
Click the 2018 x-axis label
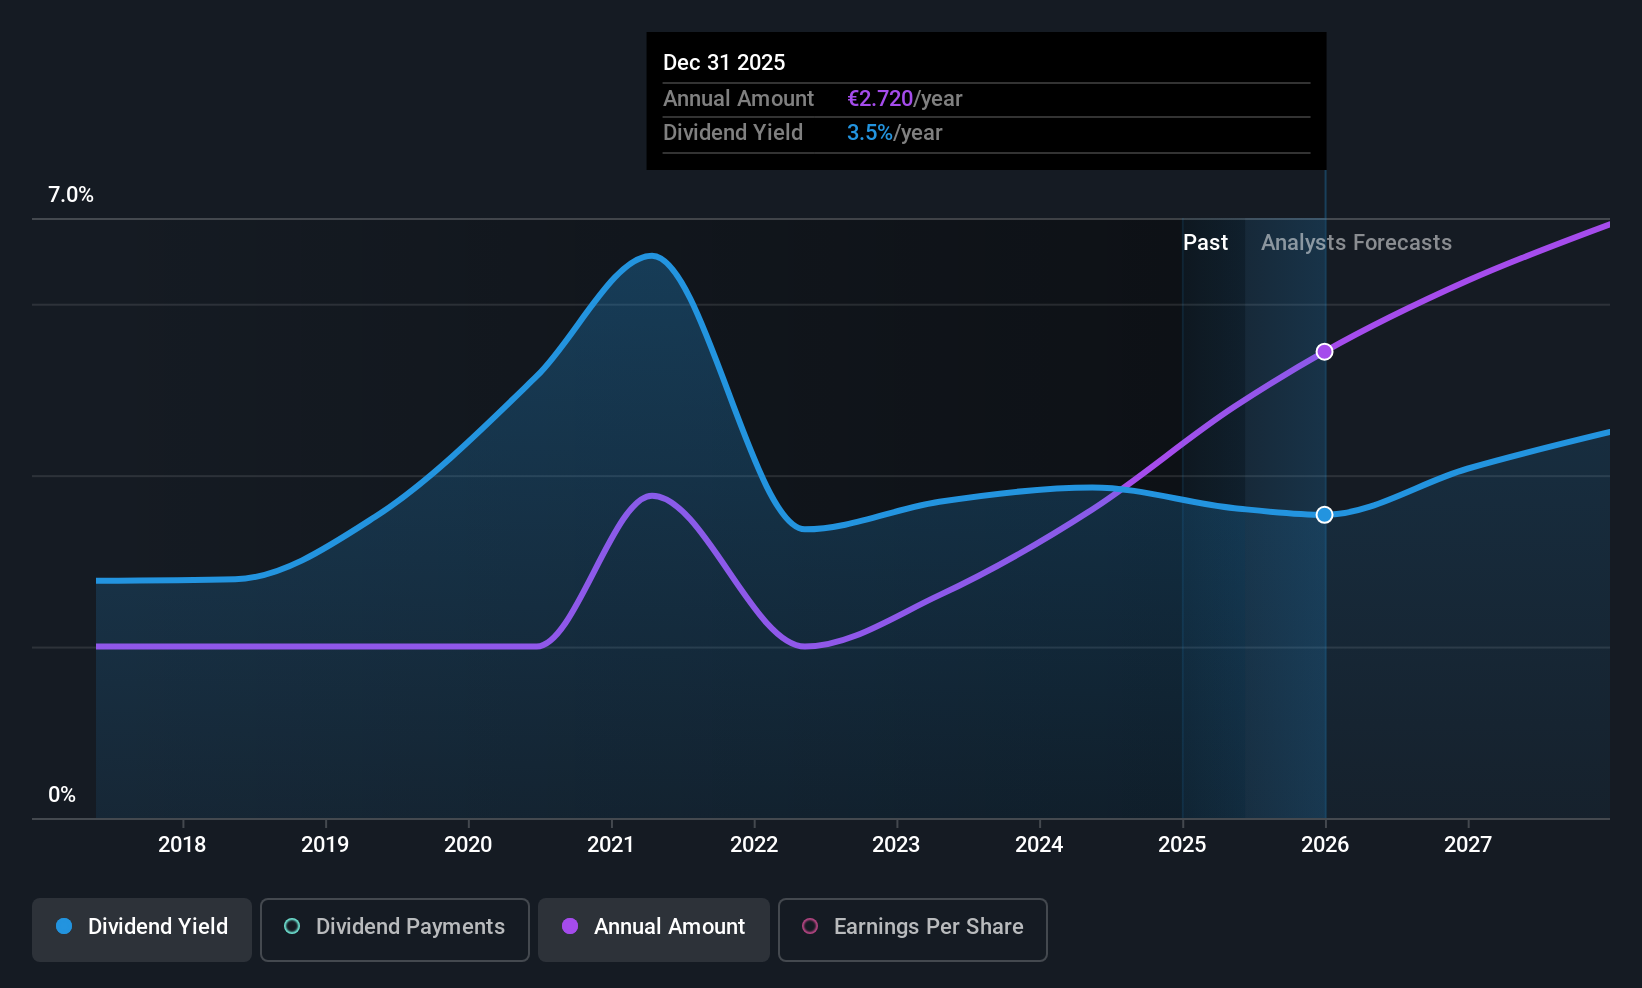[182, 845]
